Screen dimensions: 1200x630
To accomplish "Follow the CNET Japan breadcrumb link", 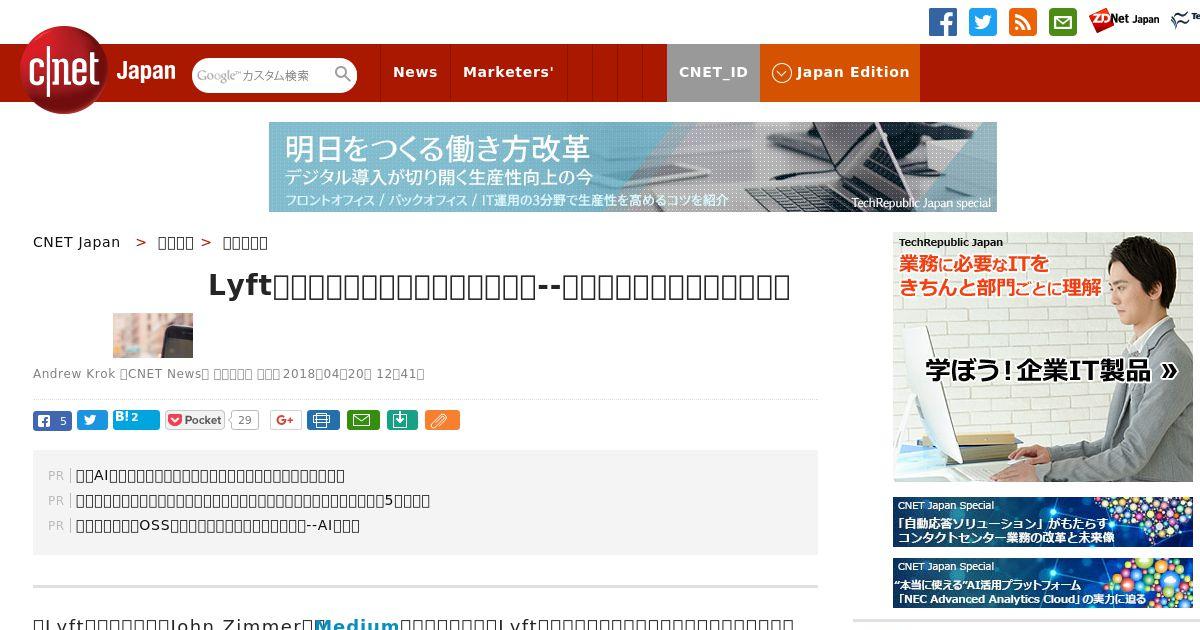I will (77, 242).
